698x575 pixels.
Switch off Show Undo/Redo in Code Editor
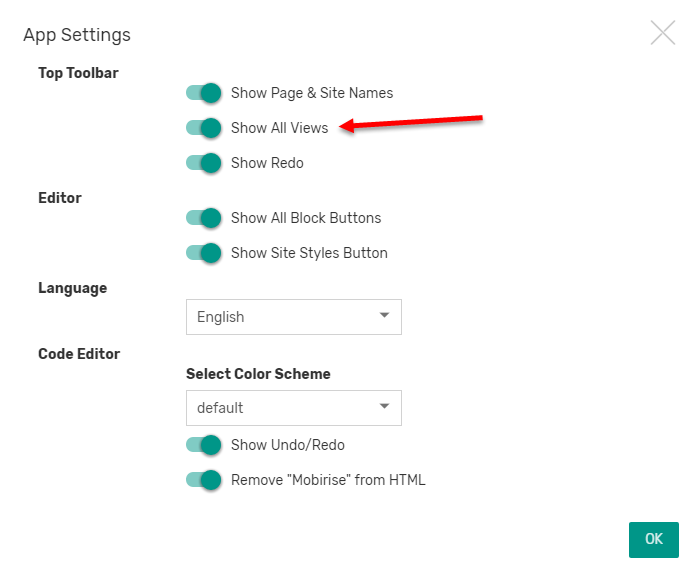(x=203, y=445)
